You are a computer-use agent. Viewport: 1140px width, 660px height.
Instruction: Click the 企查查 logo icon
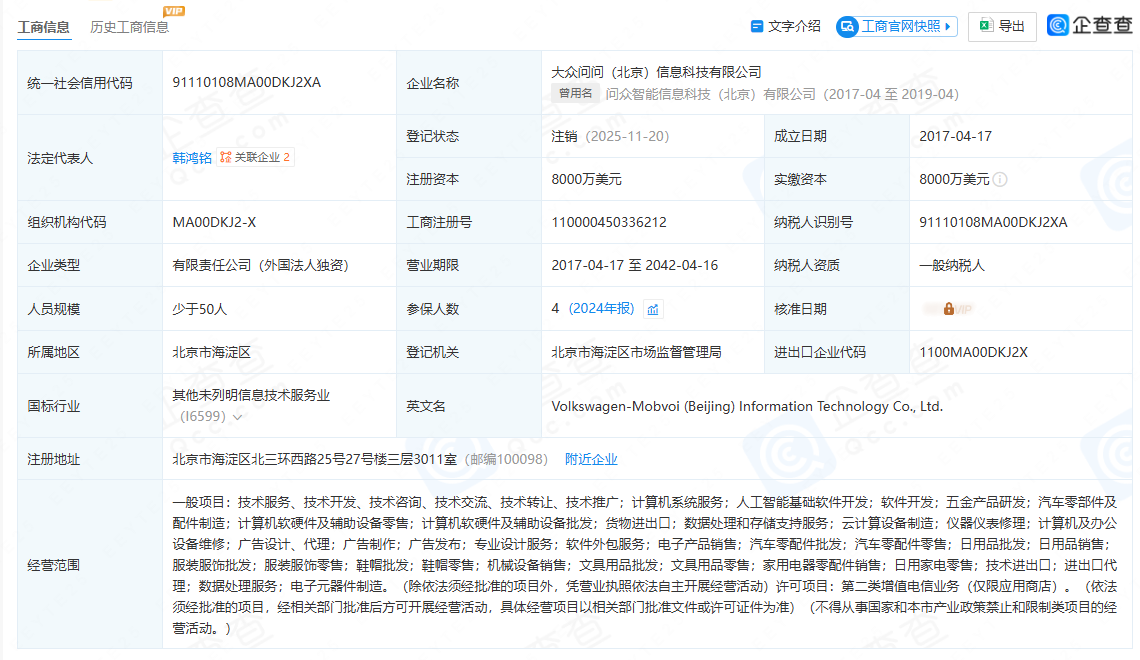click(x=1059, y=26)
